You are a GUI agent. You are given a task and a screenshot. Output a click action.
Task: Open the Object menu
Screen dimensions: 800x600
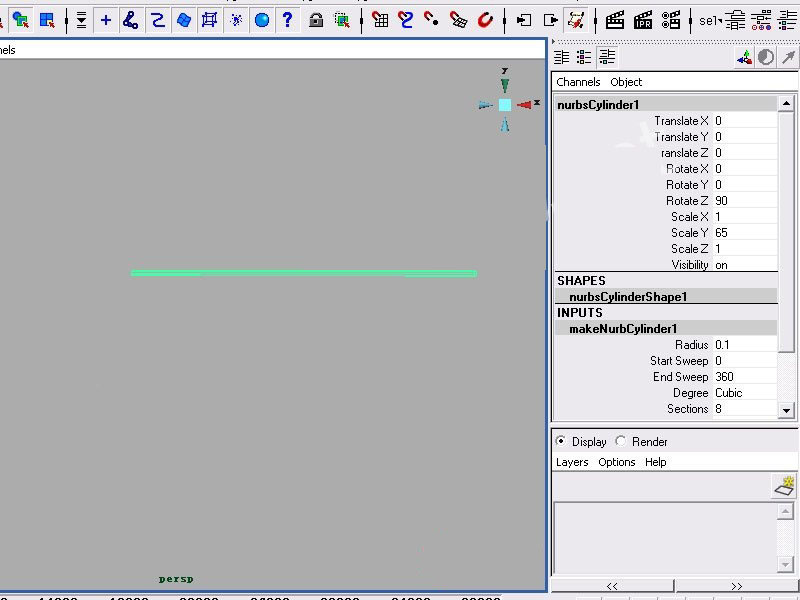tap(626, 82)
